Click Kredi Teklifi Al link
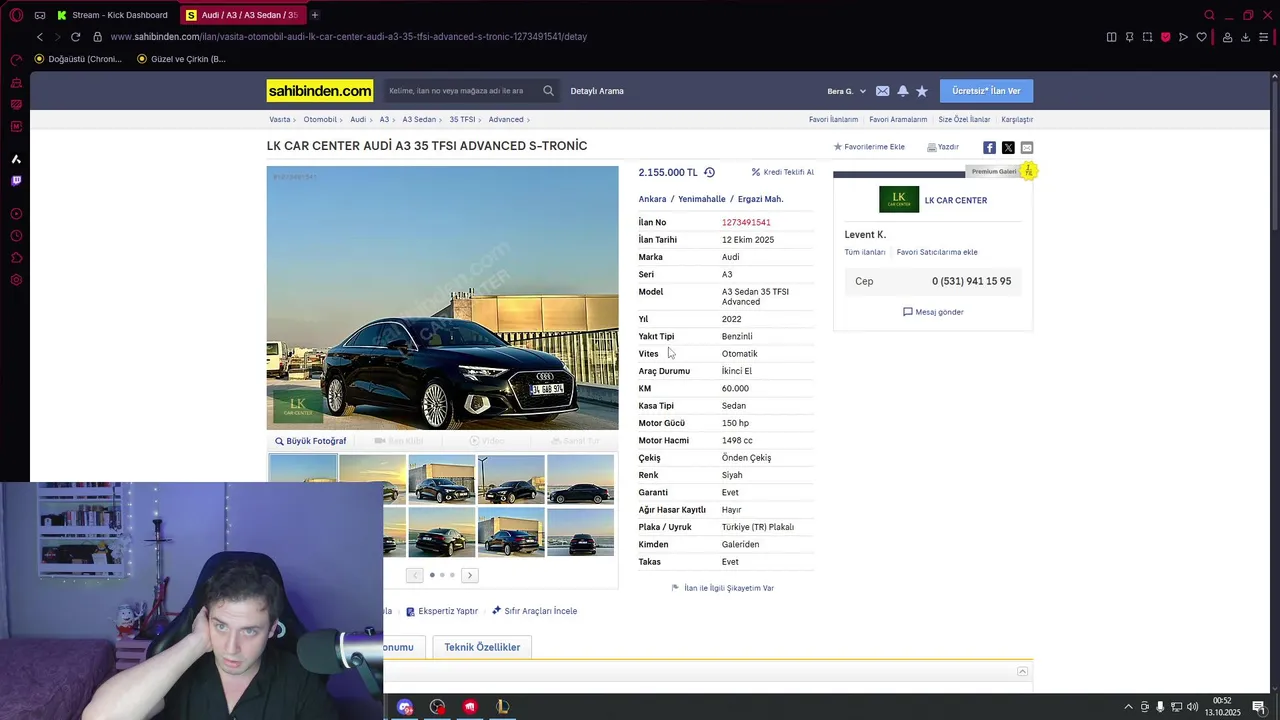Viewport: 1280px width, 720px height. click(783, 172)
